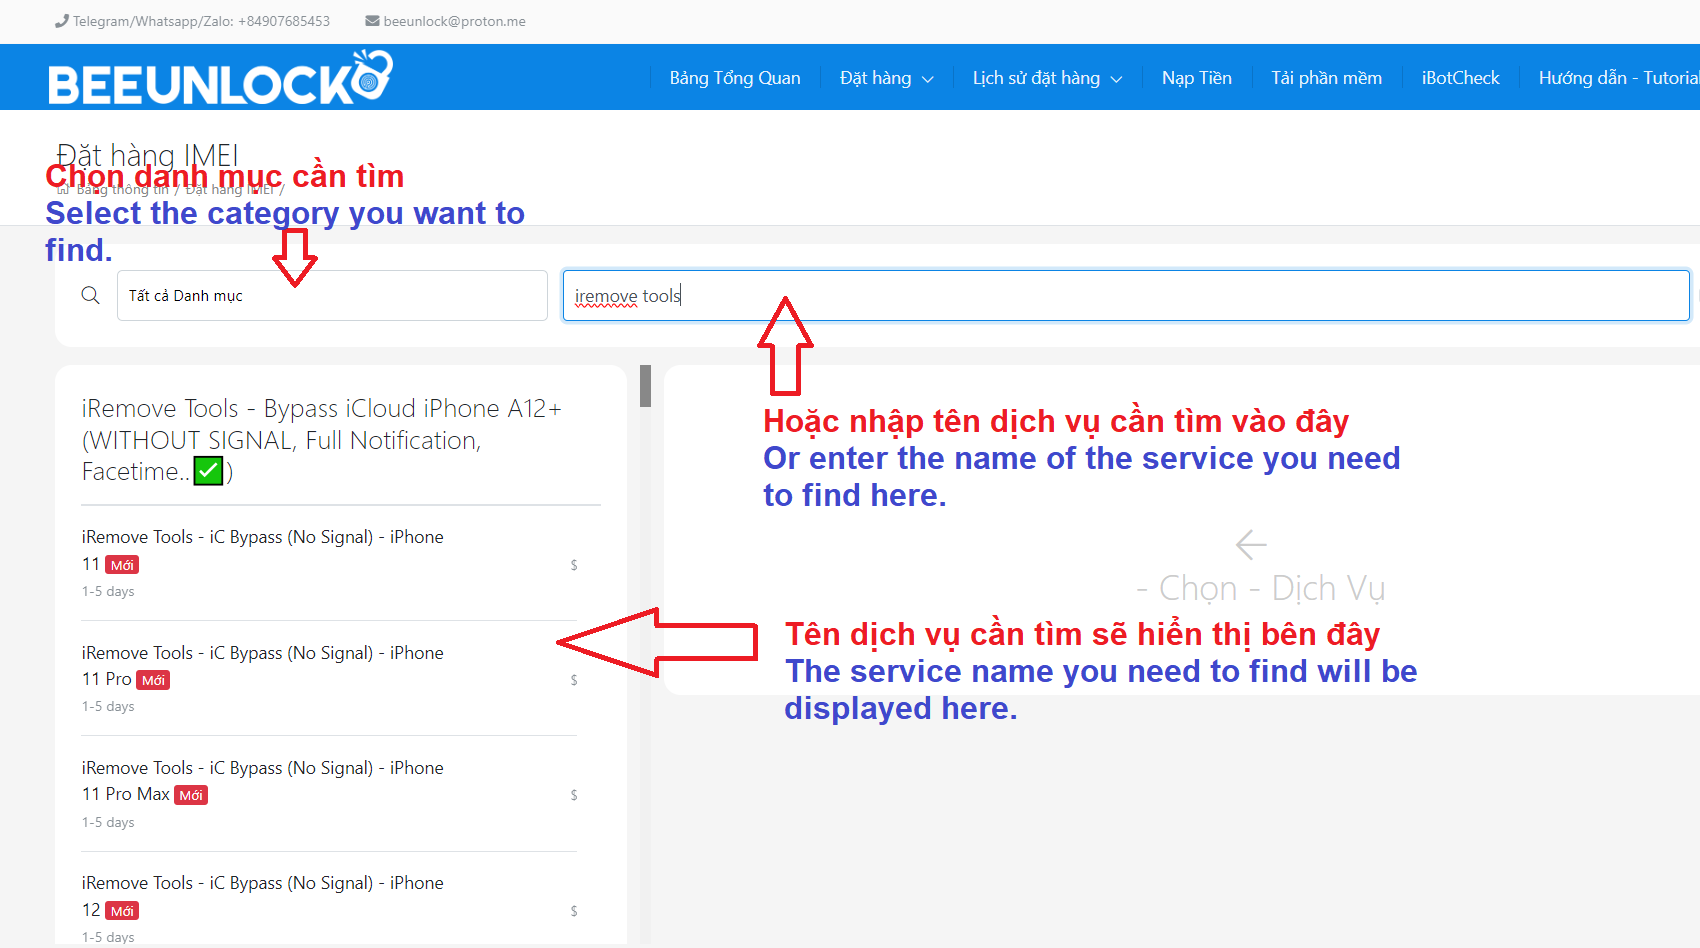Click the envelope icon beside beeunlock@proton.me

click(x=372, y=21)
